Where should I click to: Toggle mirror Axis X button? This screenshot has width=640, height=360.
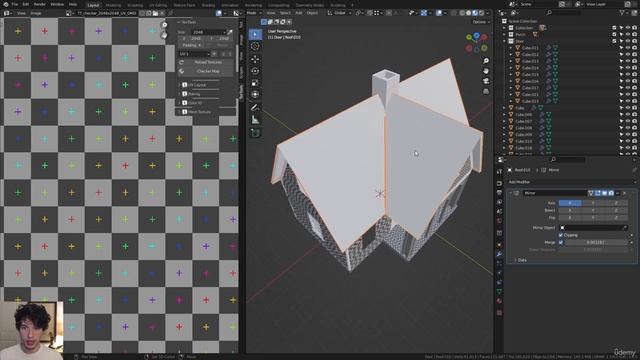click(570, 203)
